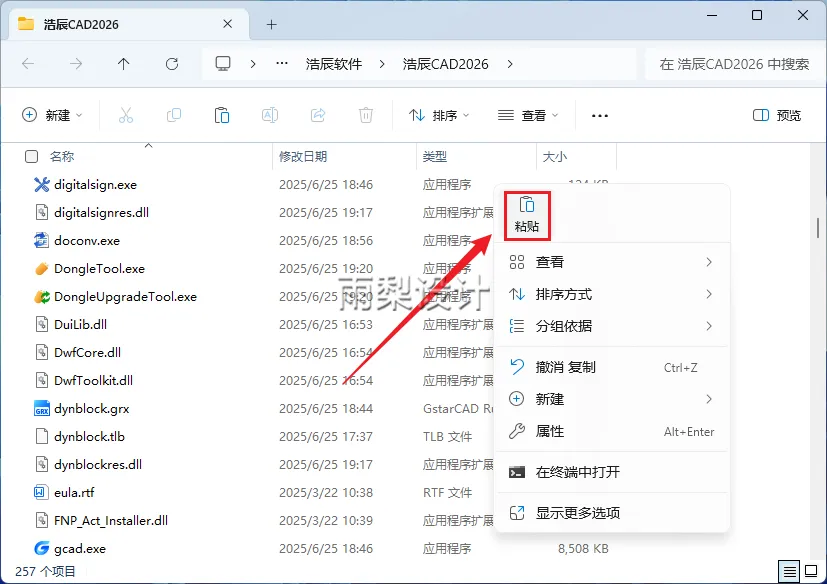
Task: Click the 2025/3/22 10:38 date of eula.rtf
Action: (326, 493)
